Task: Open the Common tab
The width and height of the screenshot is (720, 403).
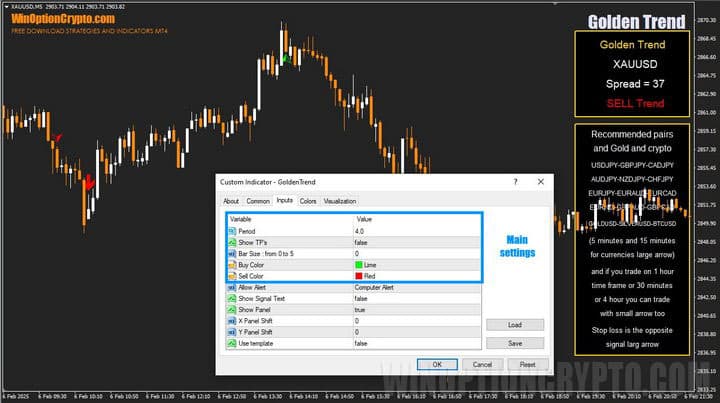Action: (258, 201)
